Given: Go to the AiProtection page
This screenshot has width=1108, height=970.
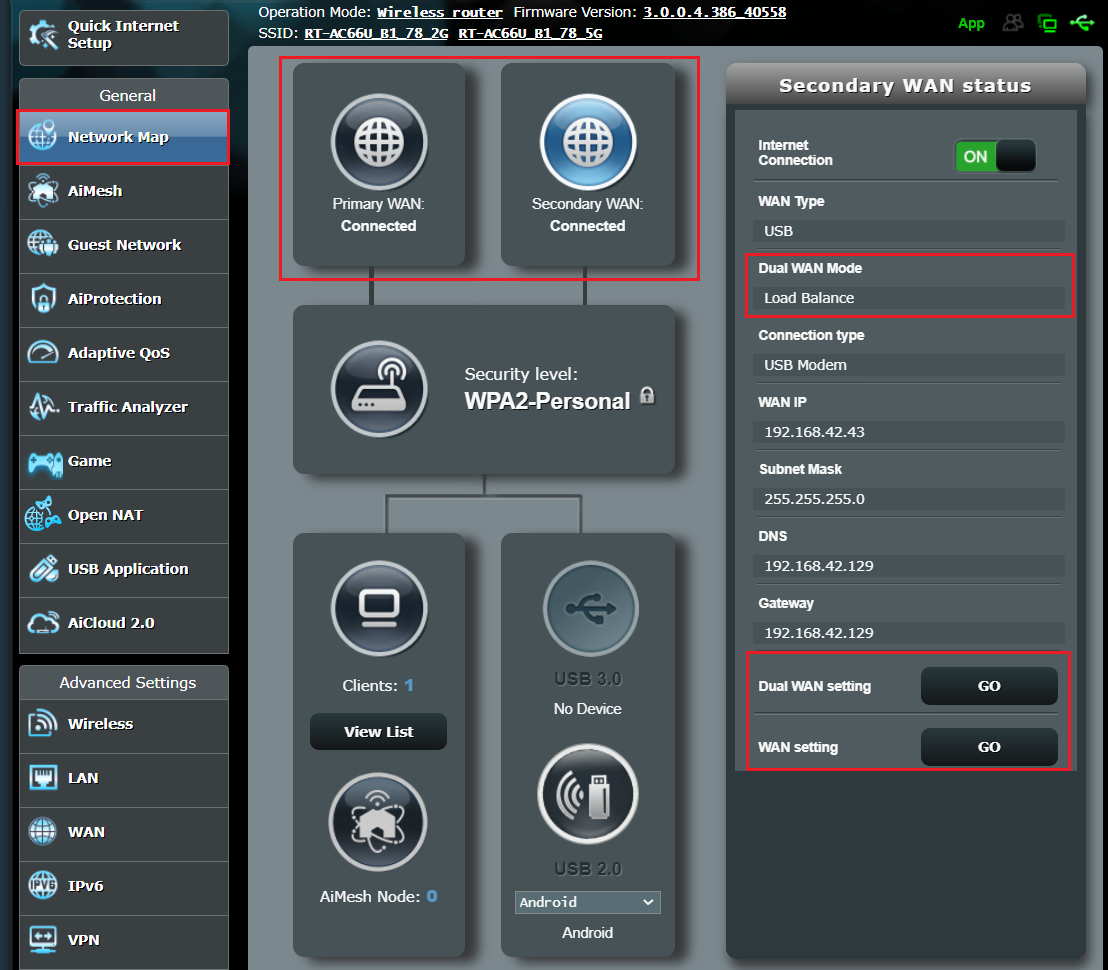Looking at the screenshot, I should pyautogui.click(x=124, y=300).
